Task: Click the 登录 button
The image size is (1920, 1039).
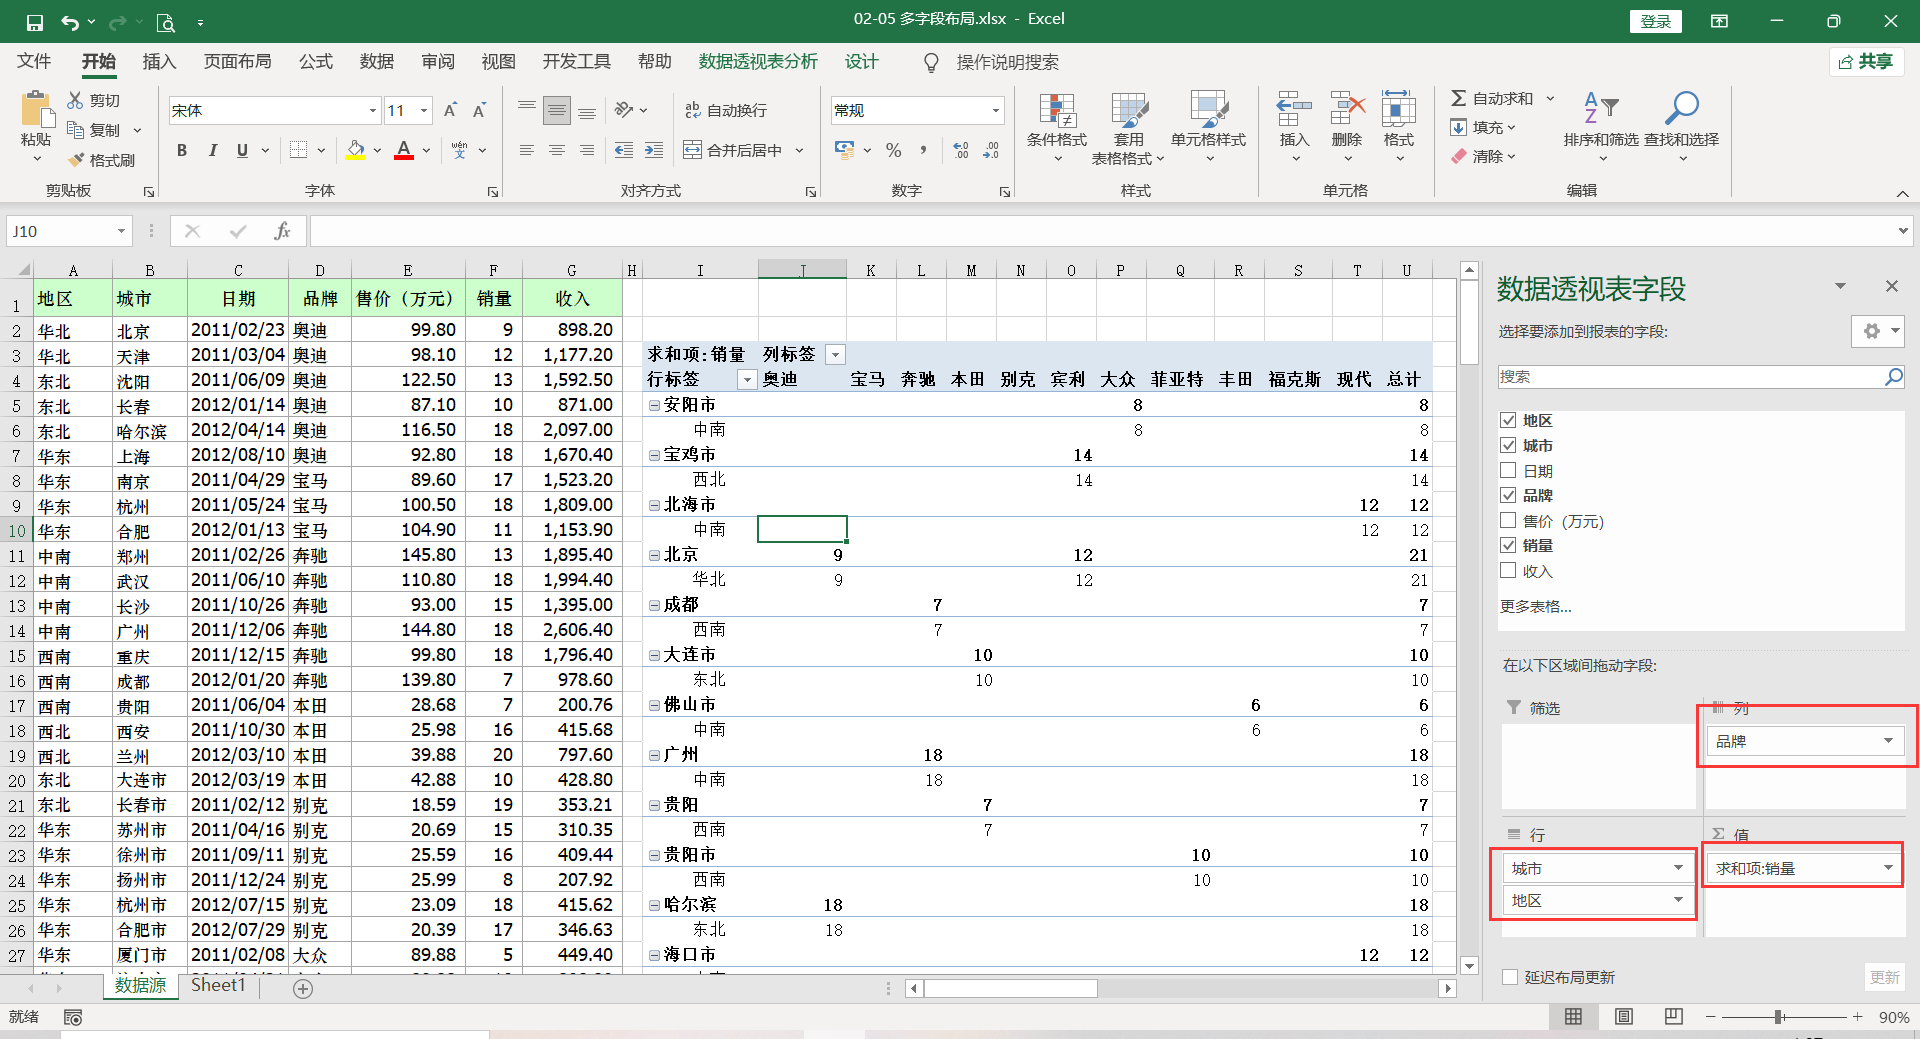Action: 1655,20
